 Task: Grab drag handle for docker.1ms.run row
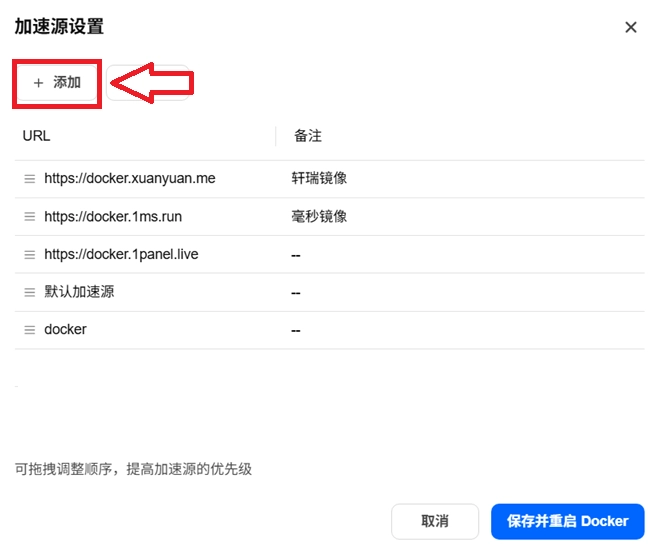coord(29,217)
